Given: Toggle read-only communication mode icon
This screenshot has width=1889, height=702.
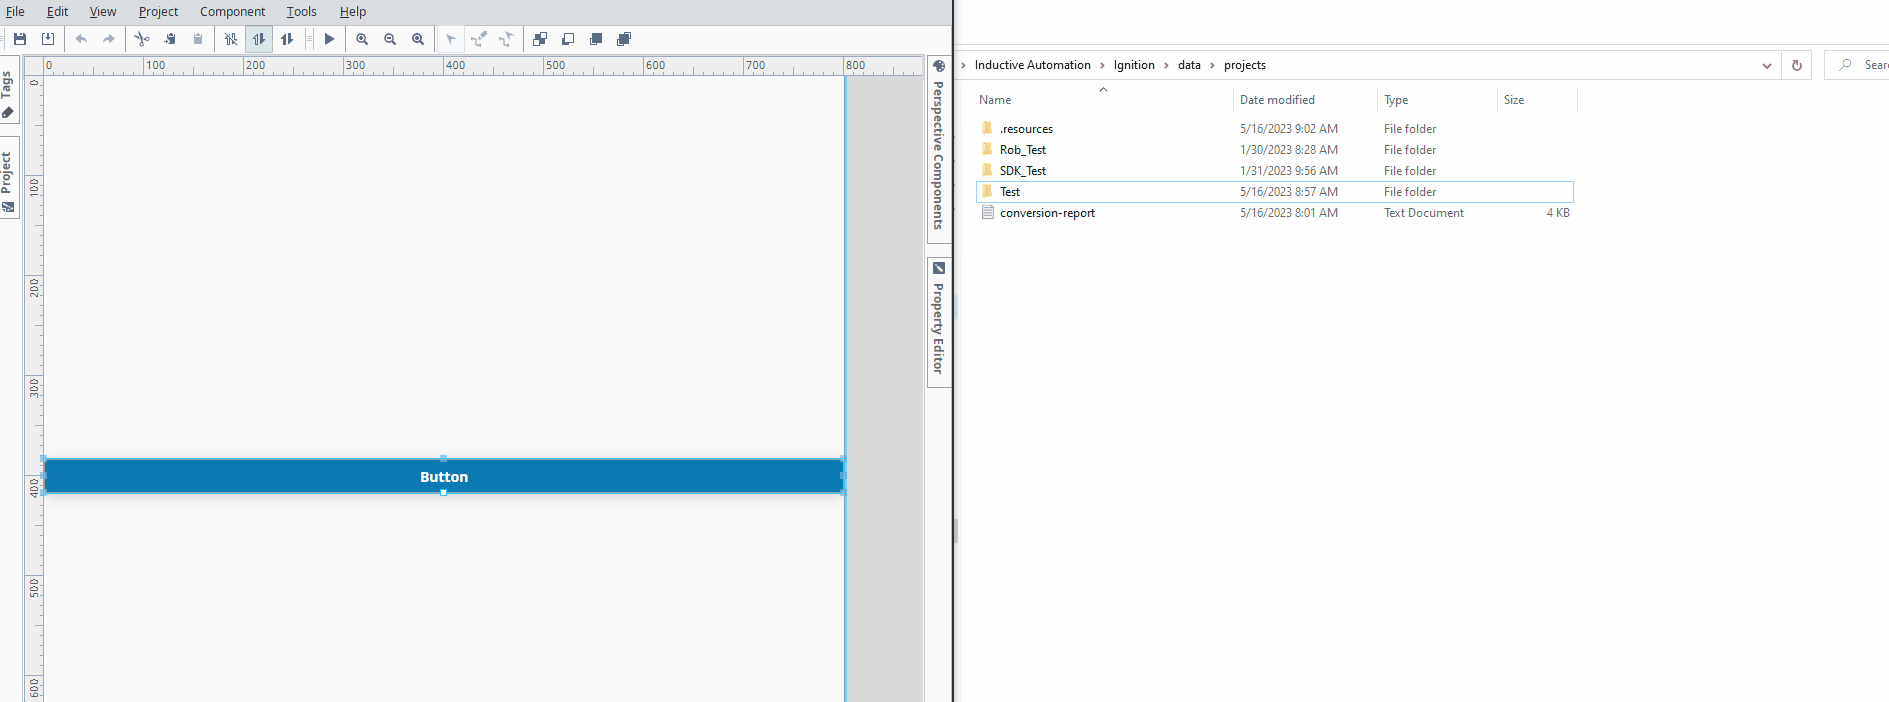Looking at the screenshot, I should point(259,39).
